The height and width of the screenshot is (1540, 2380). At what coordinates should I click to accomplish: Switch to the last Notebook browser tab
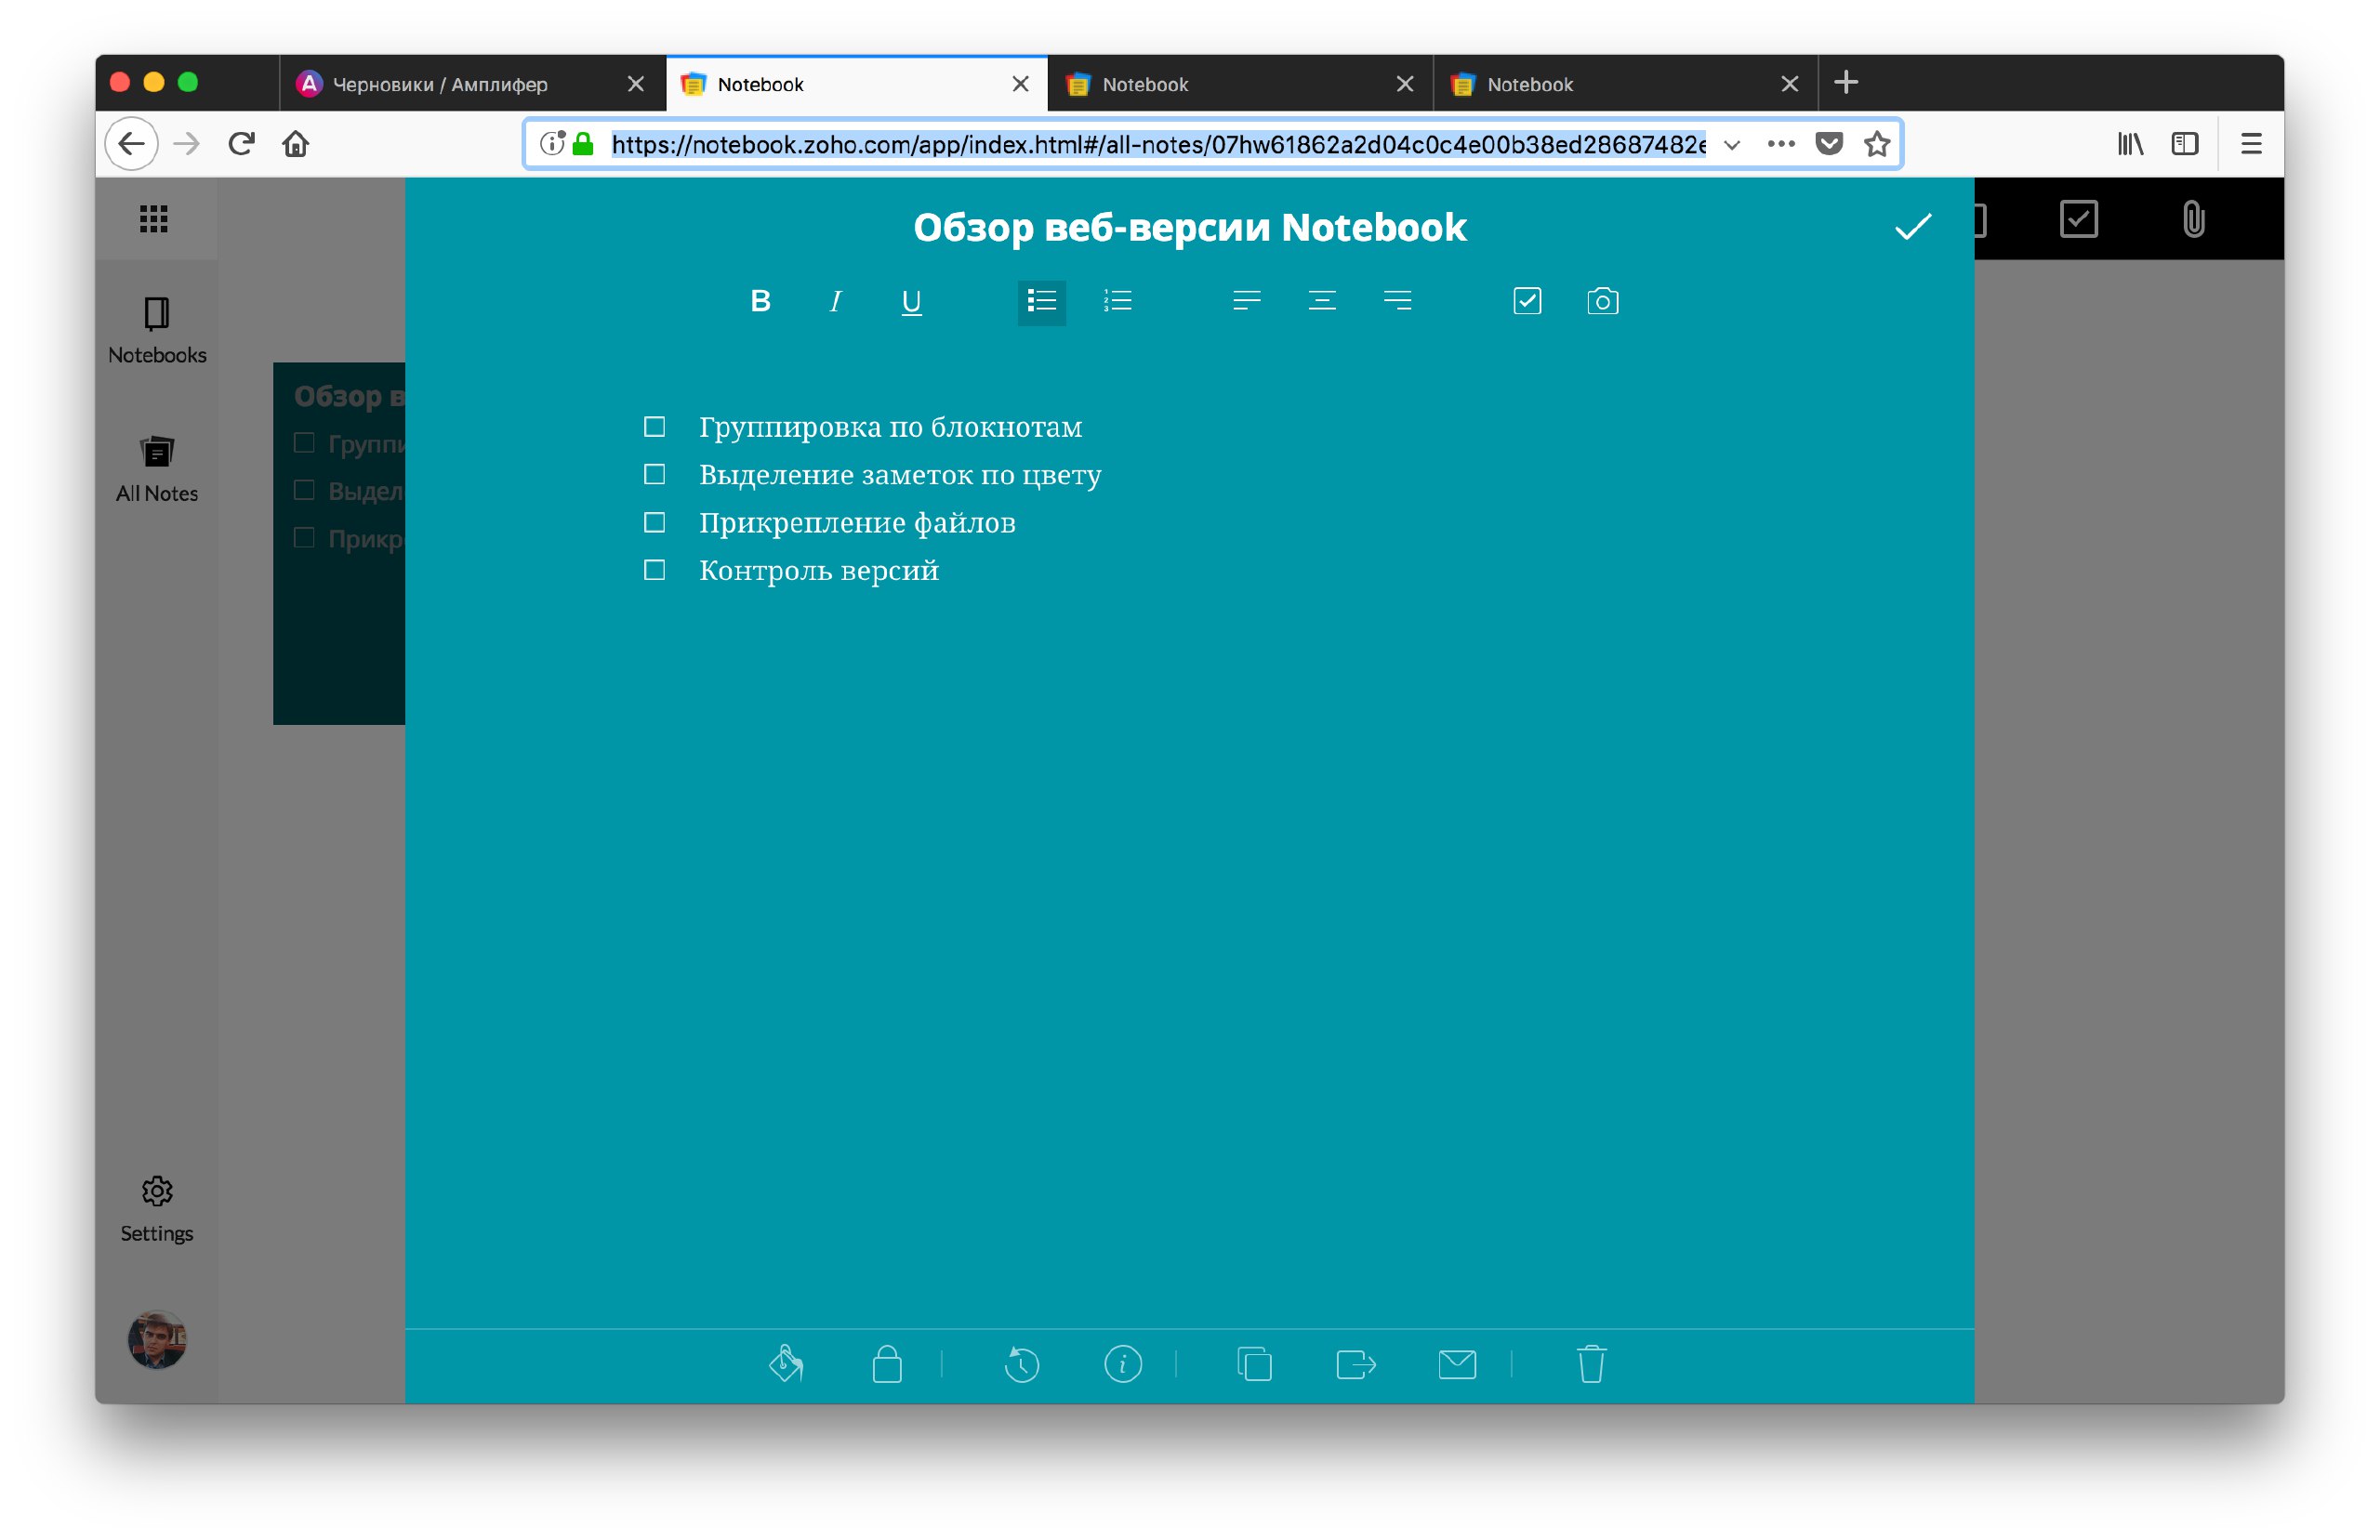point(1624,84)
